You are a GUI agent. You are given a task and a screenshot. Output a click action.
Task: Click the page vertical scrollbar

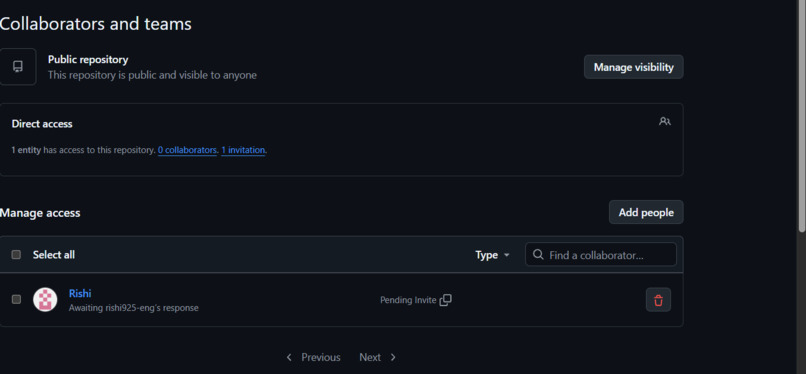pos(801,116)
